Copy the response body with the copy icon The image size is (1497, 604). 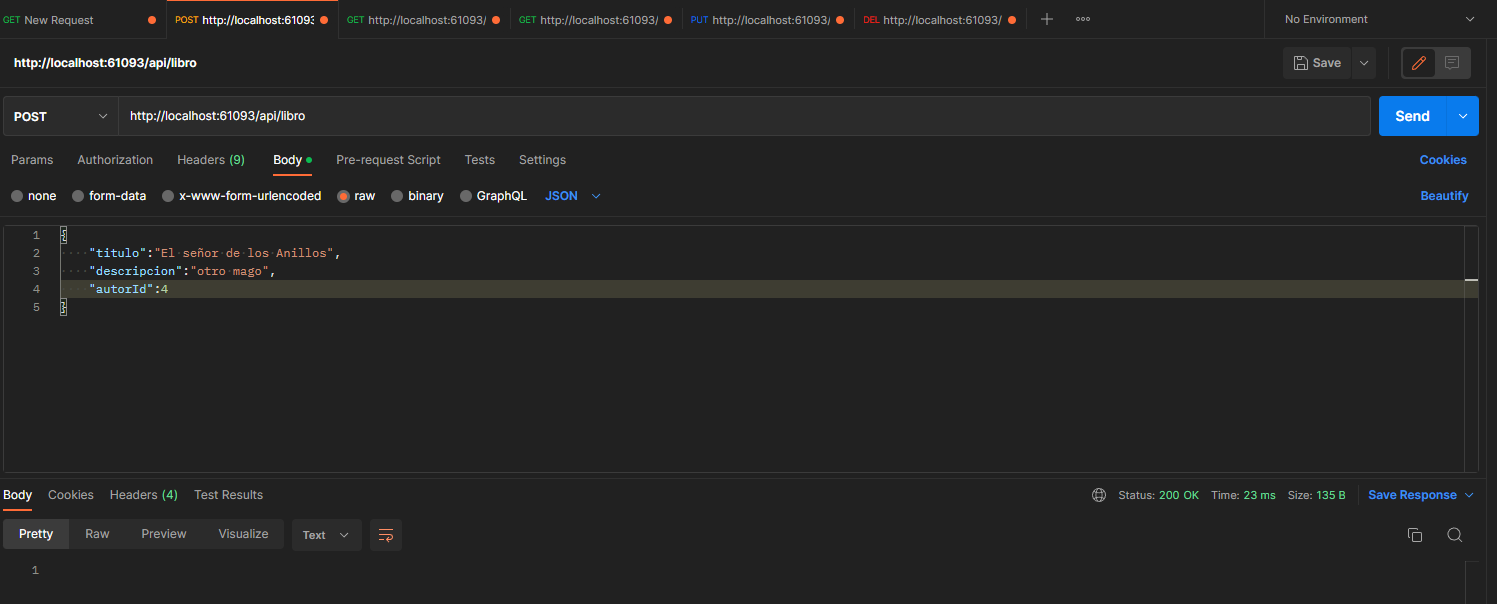point(1414,535)
